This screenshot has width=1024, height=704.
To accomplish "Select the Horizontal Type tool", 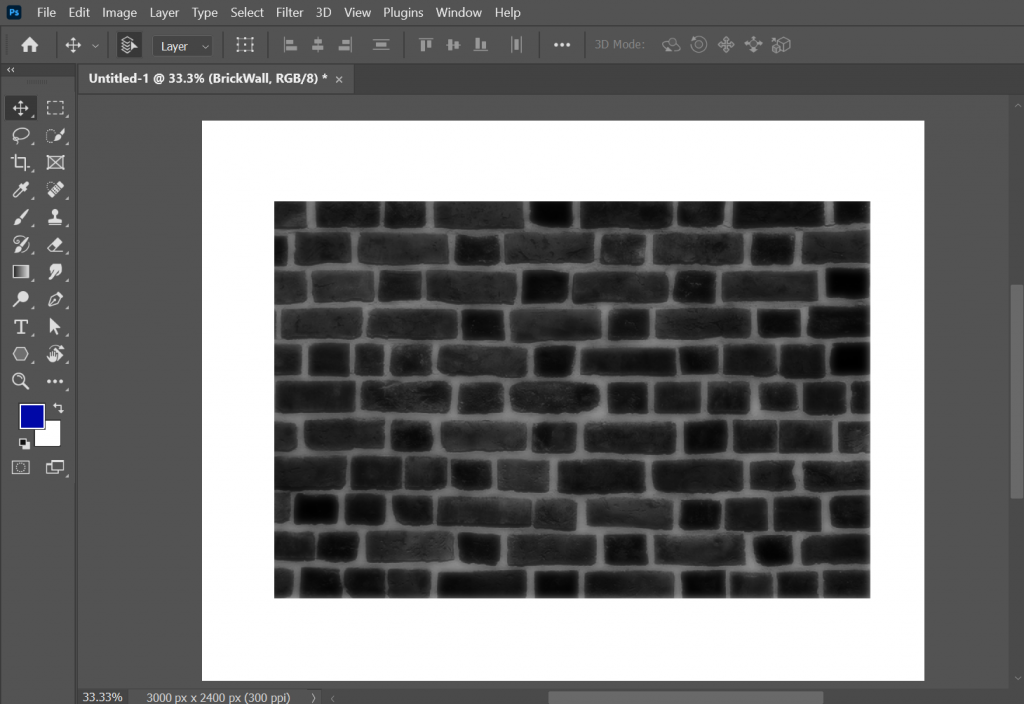I will click(x=20, y=326).
